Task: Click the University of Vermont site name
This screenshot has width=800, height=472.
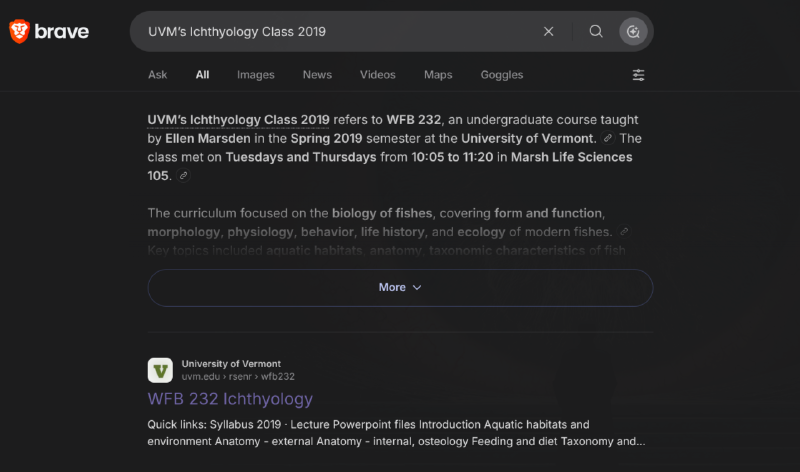Action: [x=231, y=364]
